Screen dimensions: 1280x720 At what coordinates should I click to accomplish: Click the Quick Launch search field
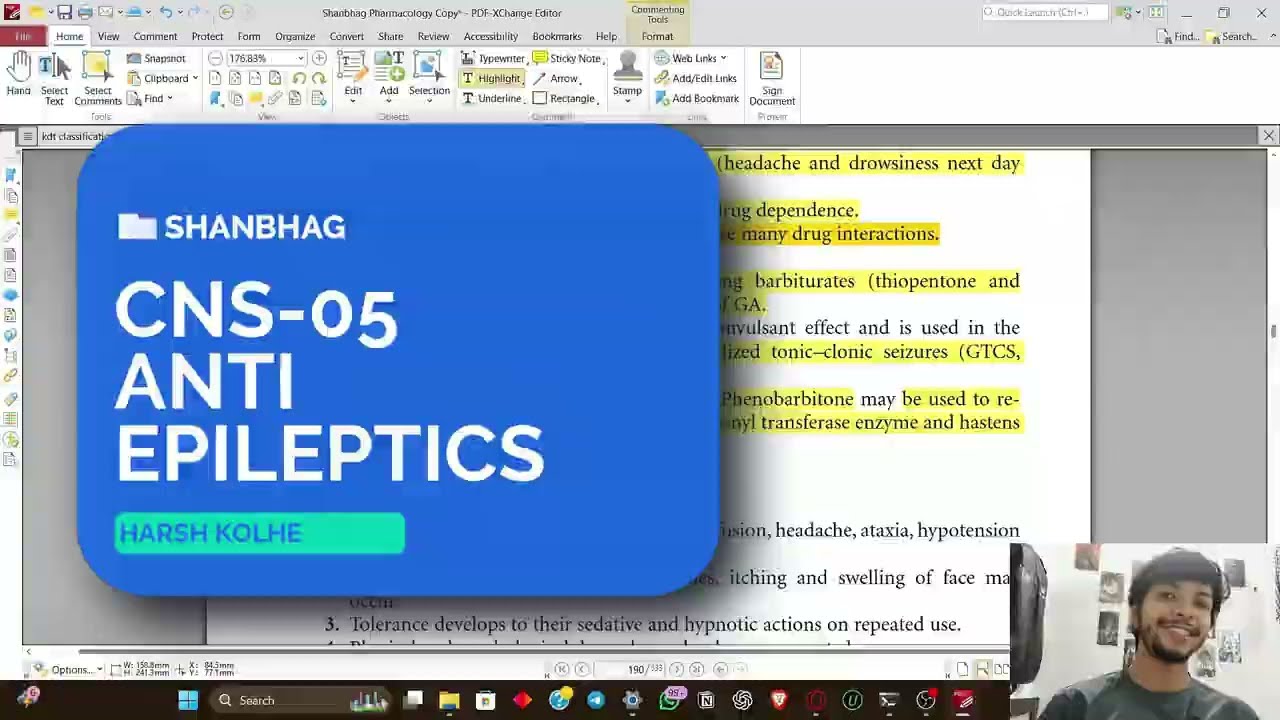click(1044, 12)
